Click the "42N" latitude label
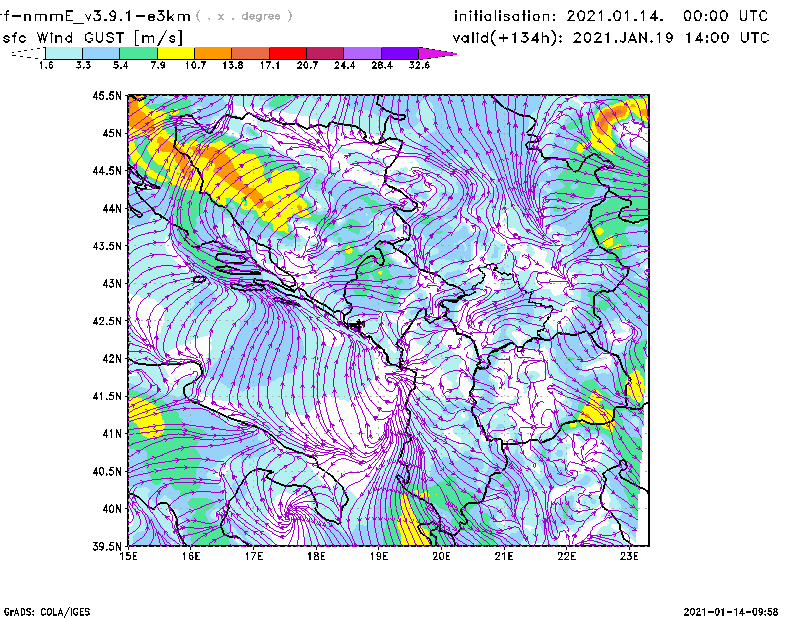The image size is (800, 618). 112,358
